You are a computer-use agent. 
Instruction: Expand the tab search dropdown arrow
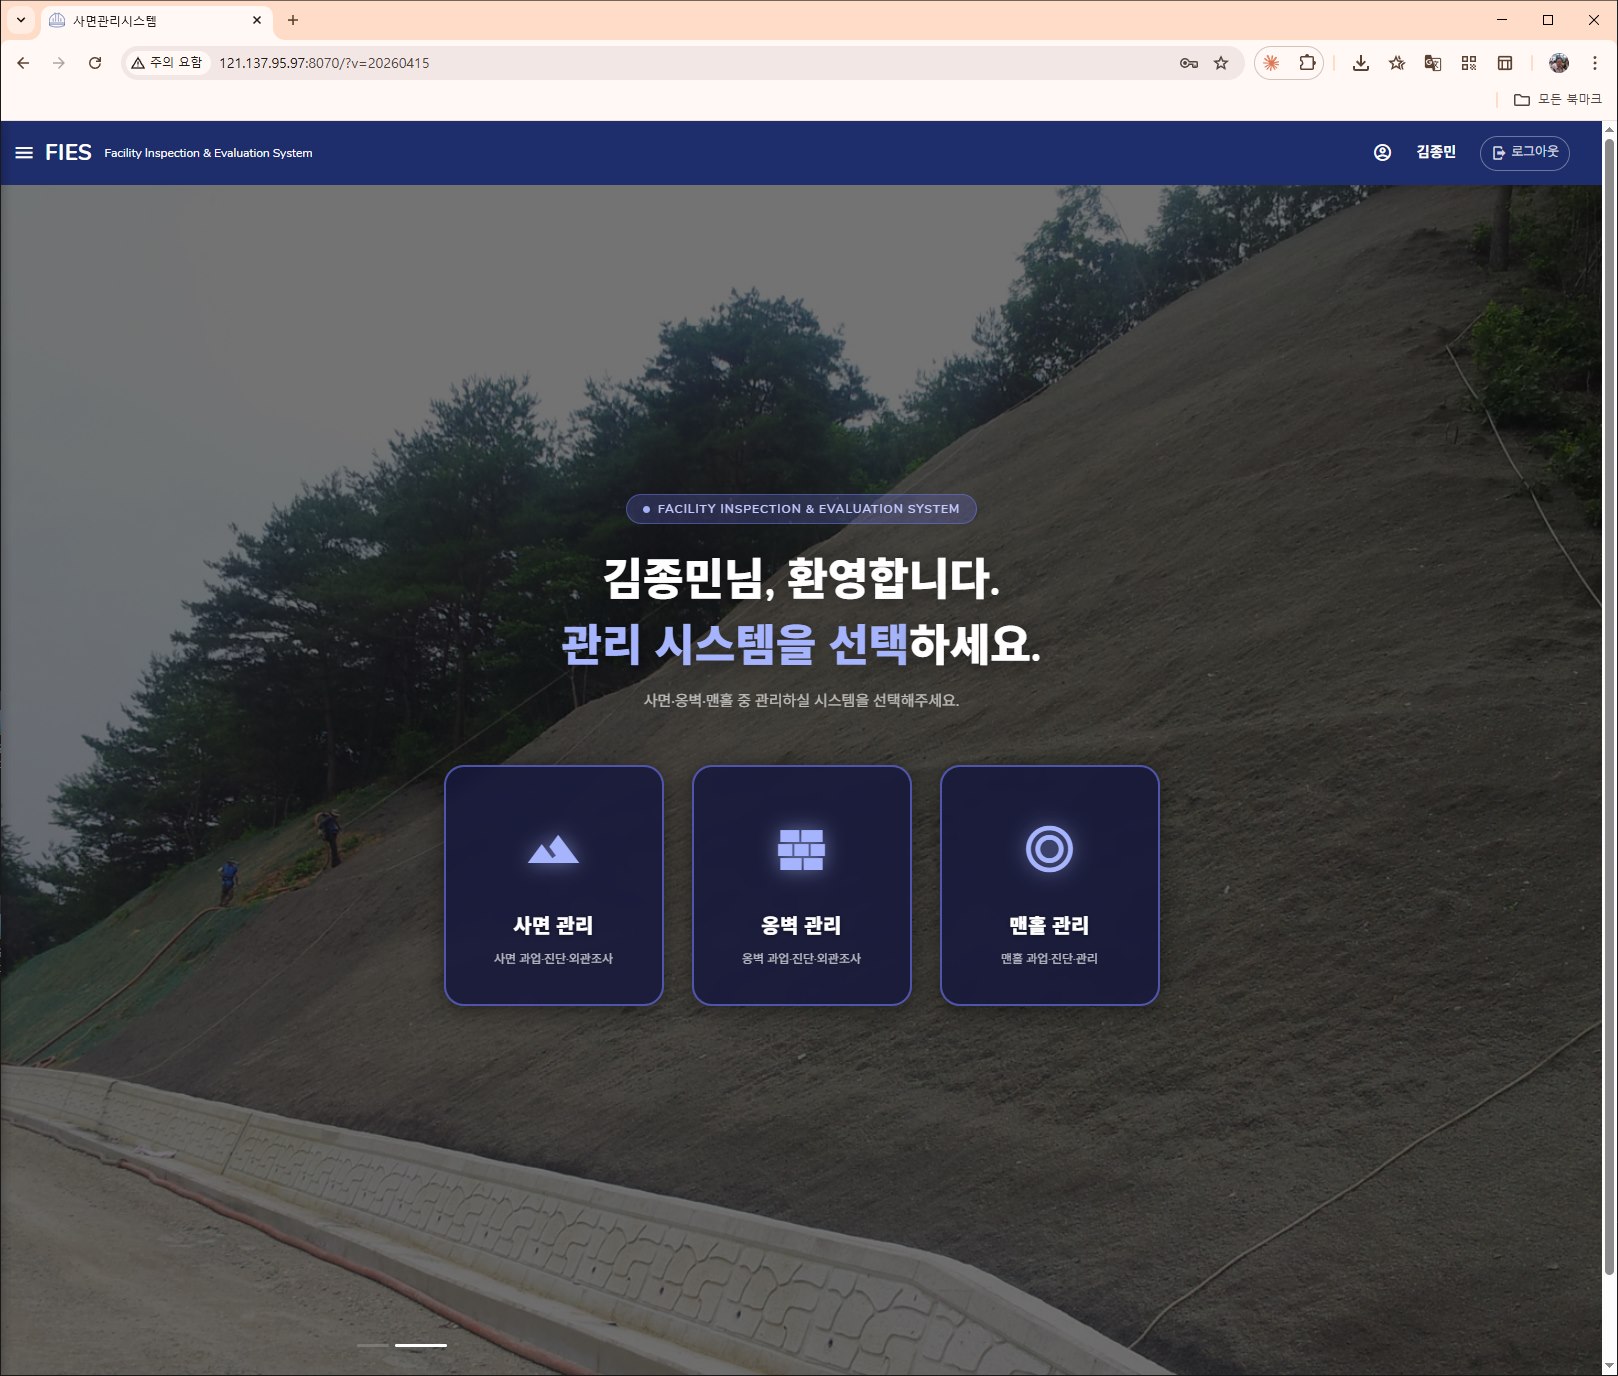tap(20, 20)
